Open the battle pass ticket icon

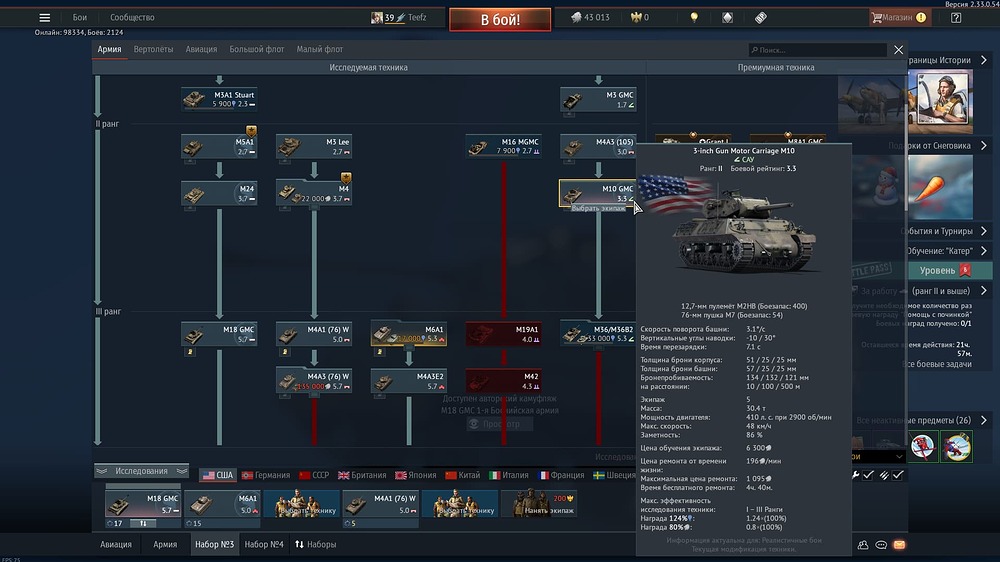760,18
